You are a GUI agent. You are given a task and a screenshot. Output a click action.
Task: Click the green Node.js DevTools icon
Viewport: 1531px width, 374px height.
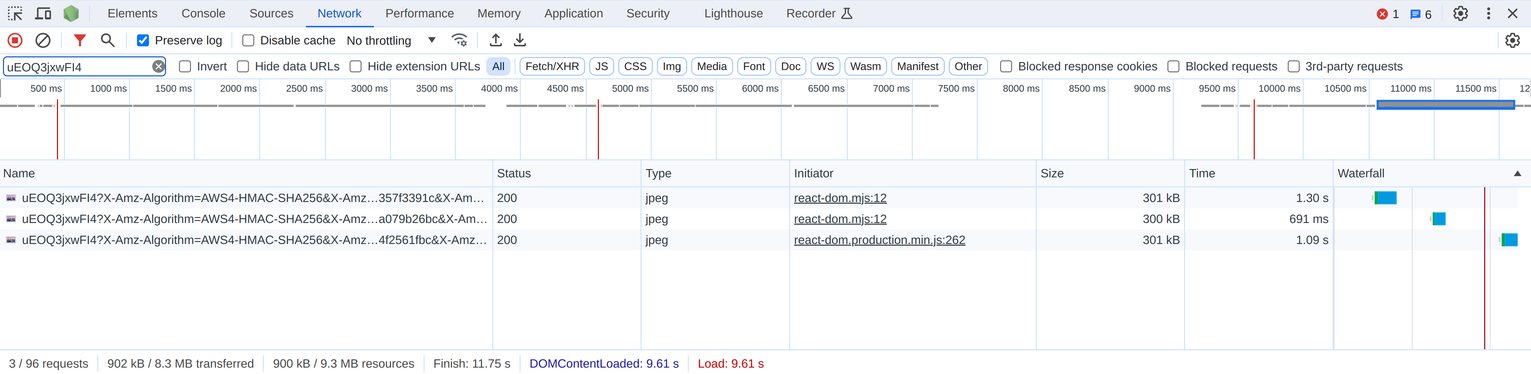[71, 14]
